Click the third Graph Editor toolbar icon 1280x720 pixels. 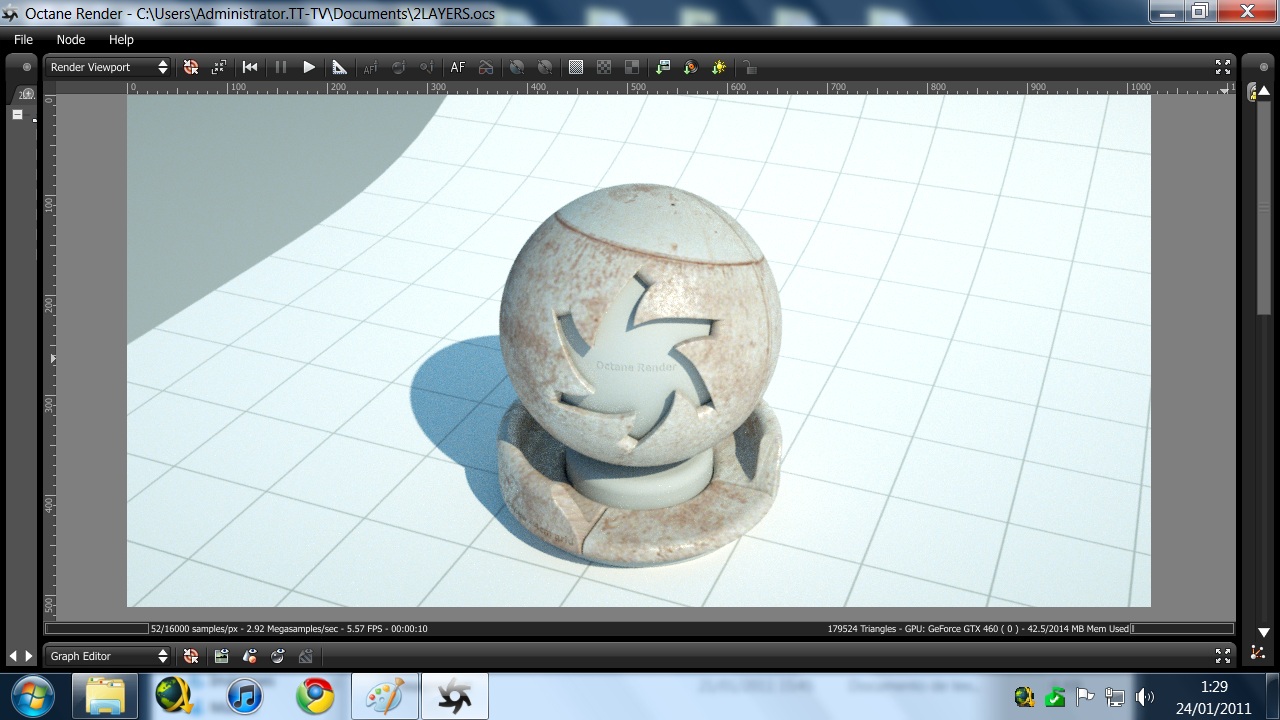[250, 656]
